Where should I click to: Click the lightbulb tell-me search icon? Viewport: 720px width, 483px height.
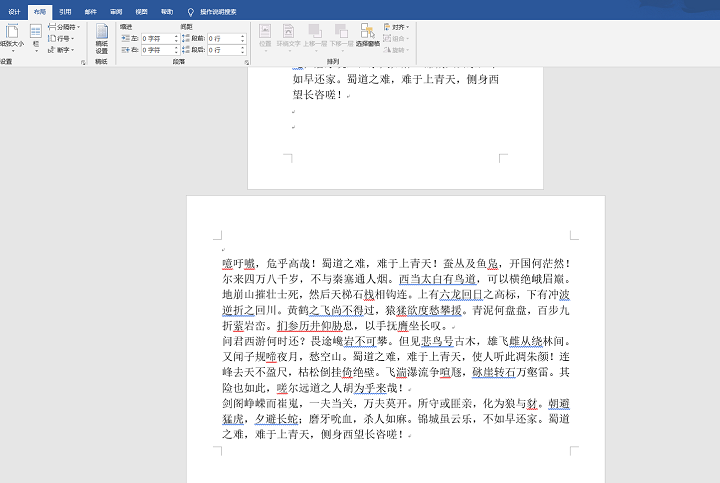[191, 12]
